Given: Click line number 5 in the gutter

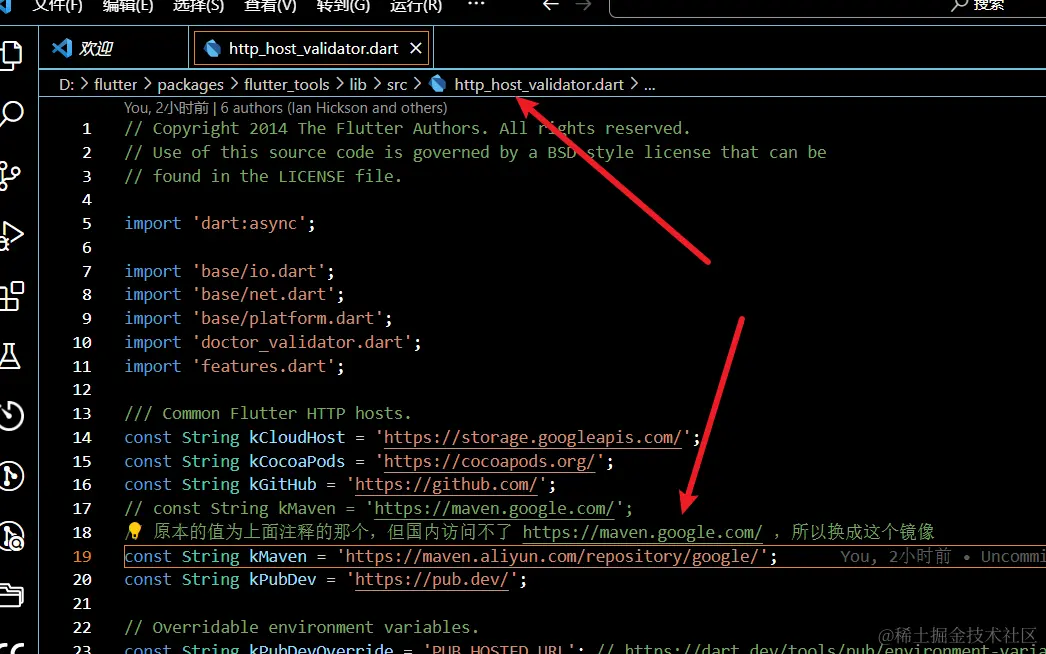Looking at the screenshot, I should coord(87,224).
